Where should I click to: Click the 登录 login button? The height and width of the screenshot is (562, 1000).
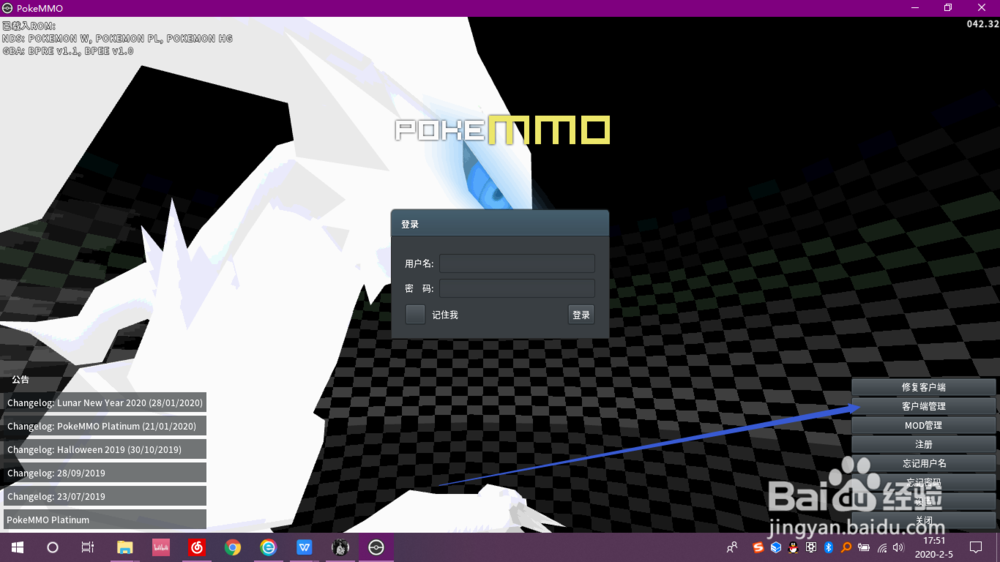click(x=581, y=314)
